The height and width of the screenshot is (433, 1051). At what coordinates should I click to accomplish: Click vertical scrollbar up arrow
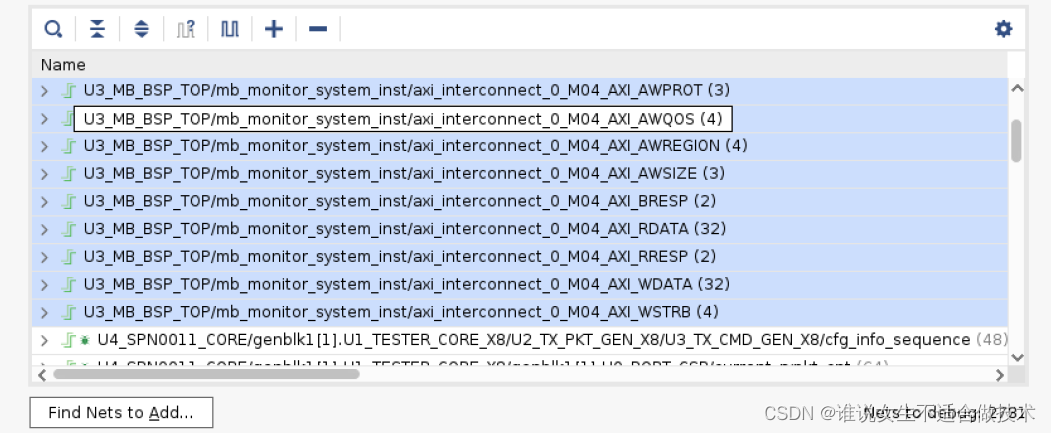pyautogui.click(x=1016, y=88)
